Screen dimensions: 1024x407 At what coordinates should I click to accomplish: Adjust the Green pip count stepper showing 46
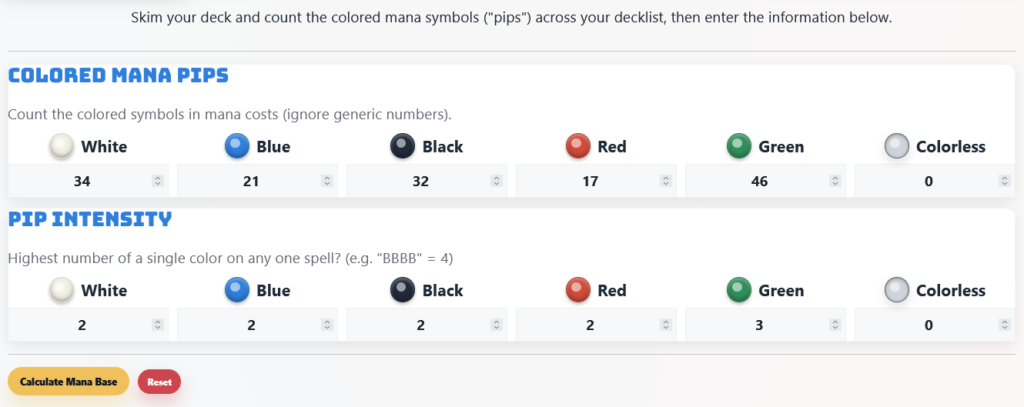(836, 181)
